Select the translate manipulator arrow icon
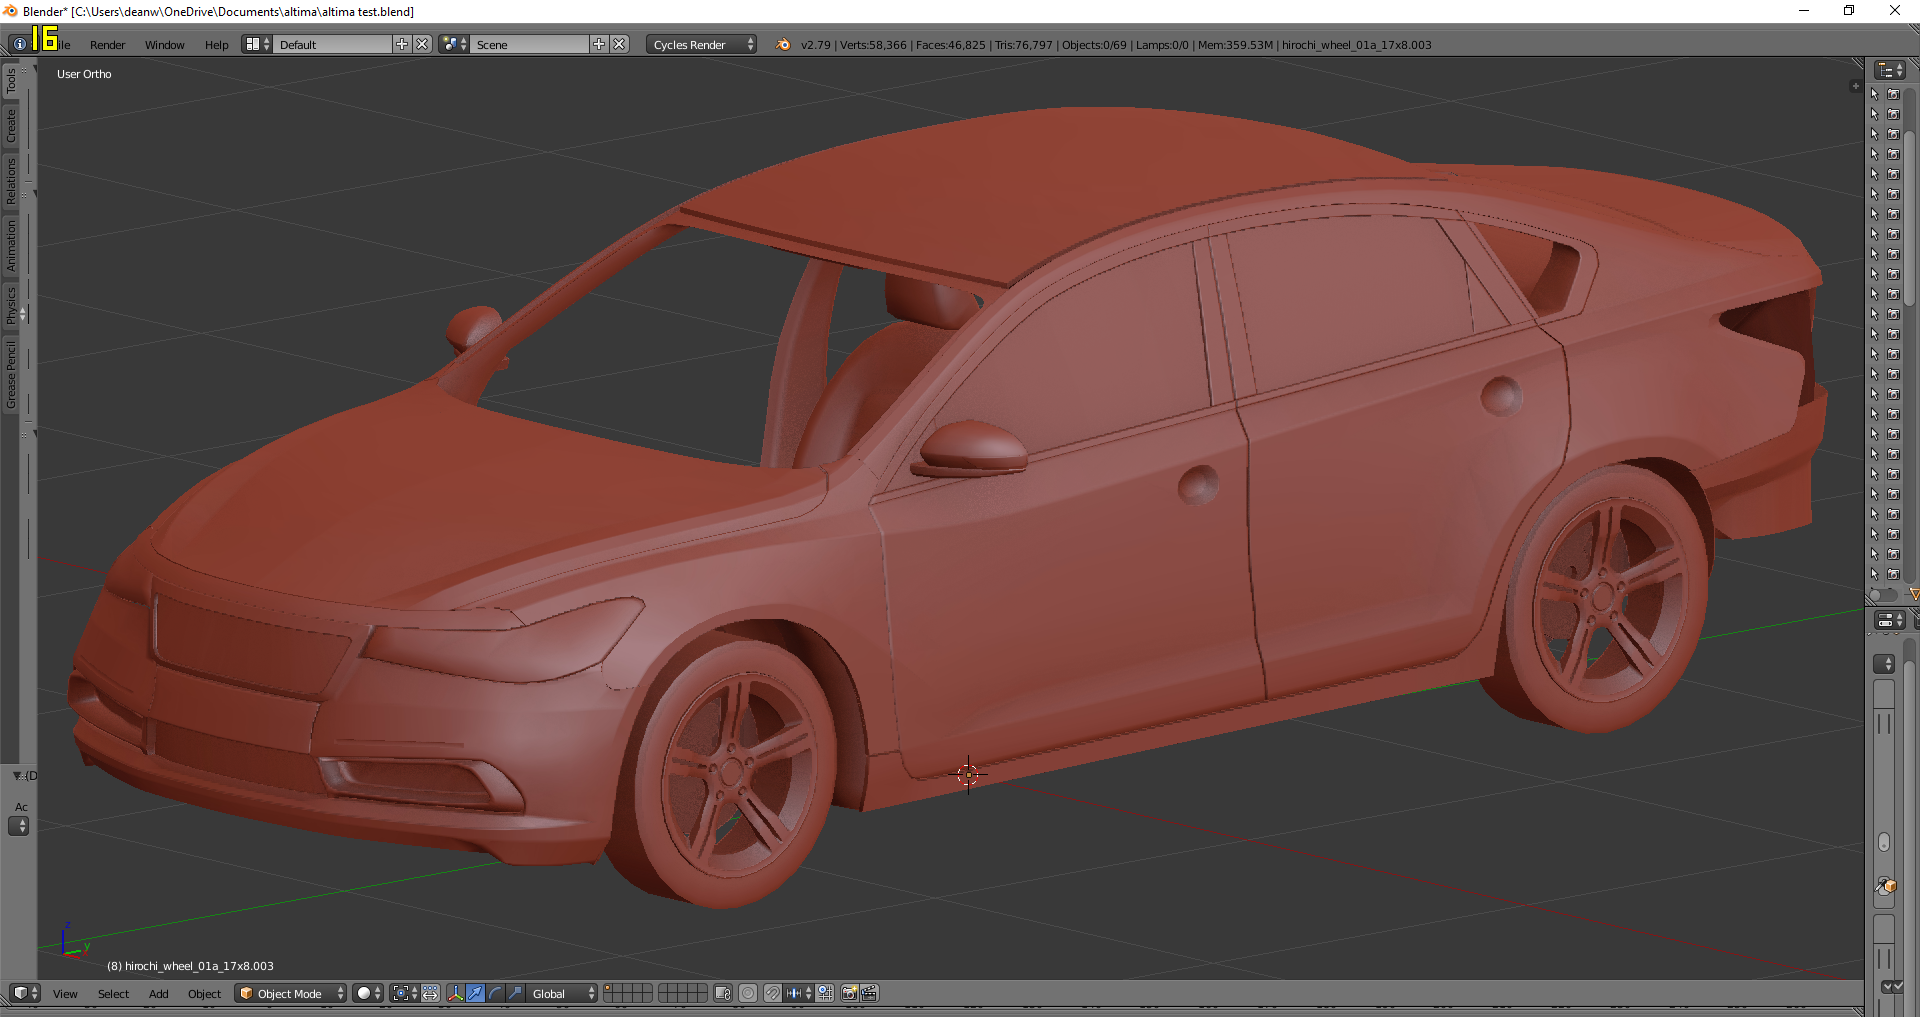 [x=476, y=993]
